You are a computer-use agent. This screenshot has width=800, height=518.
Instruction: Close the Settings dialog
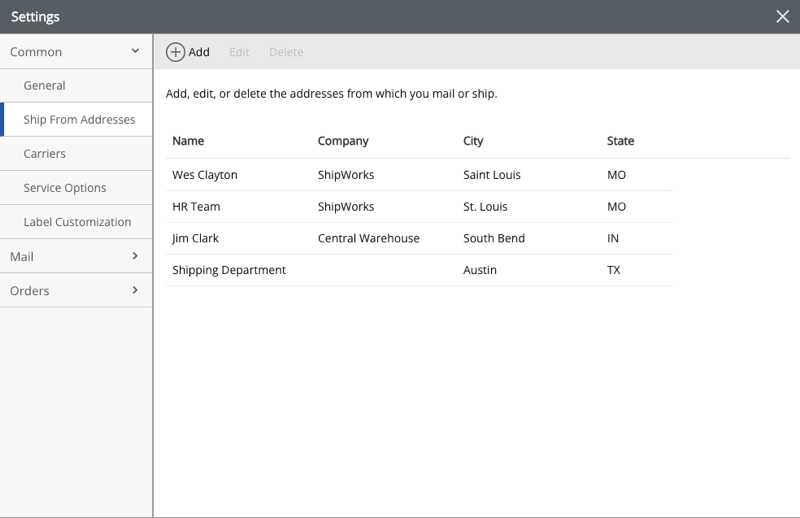click(x=782, y=16)
